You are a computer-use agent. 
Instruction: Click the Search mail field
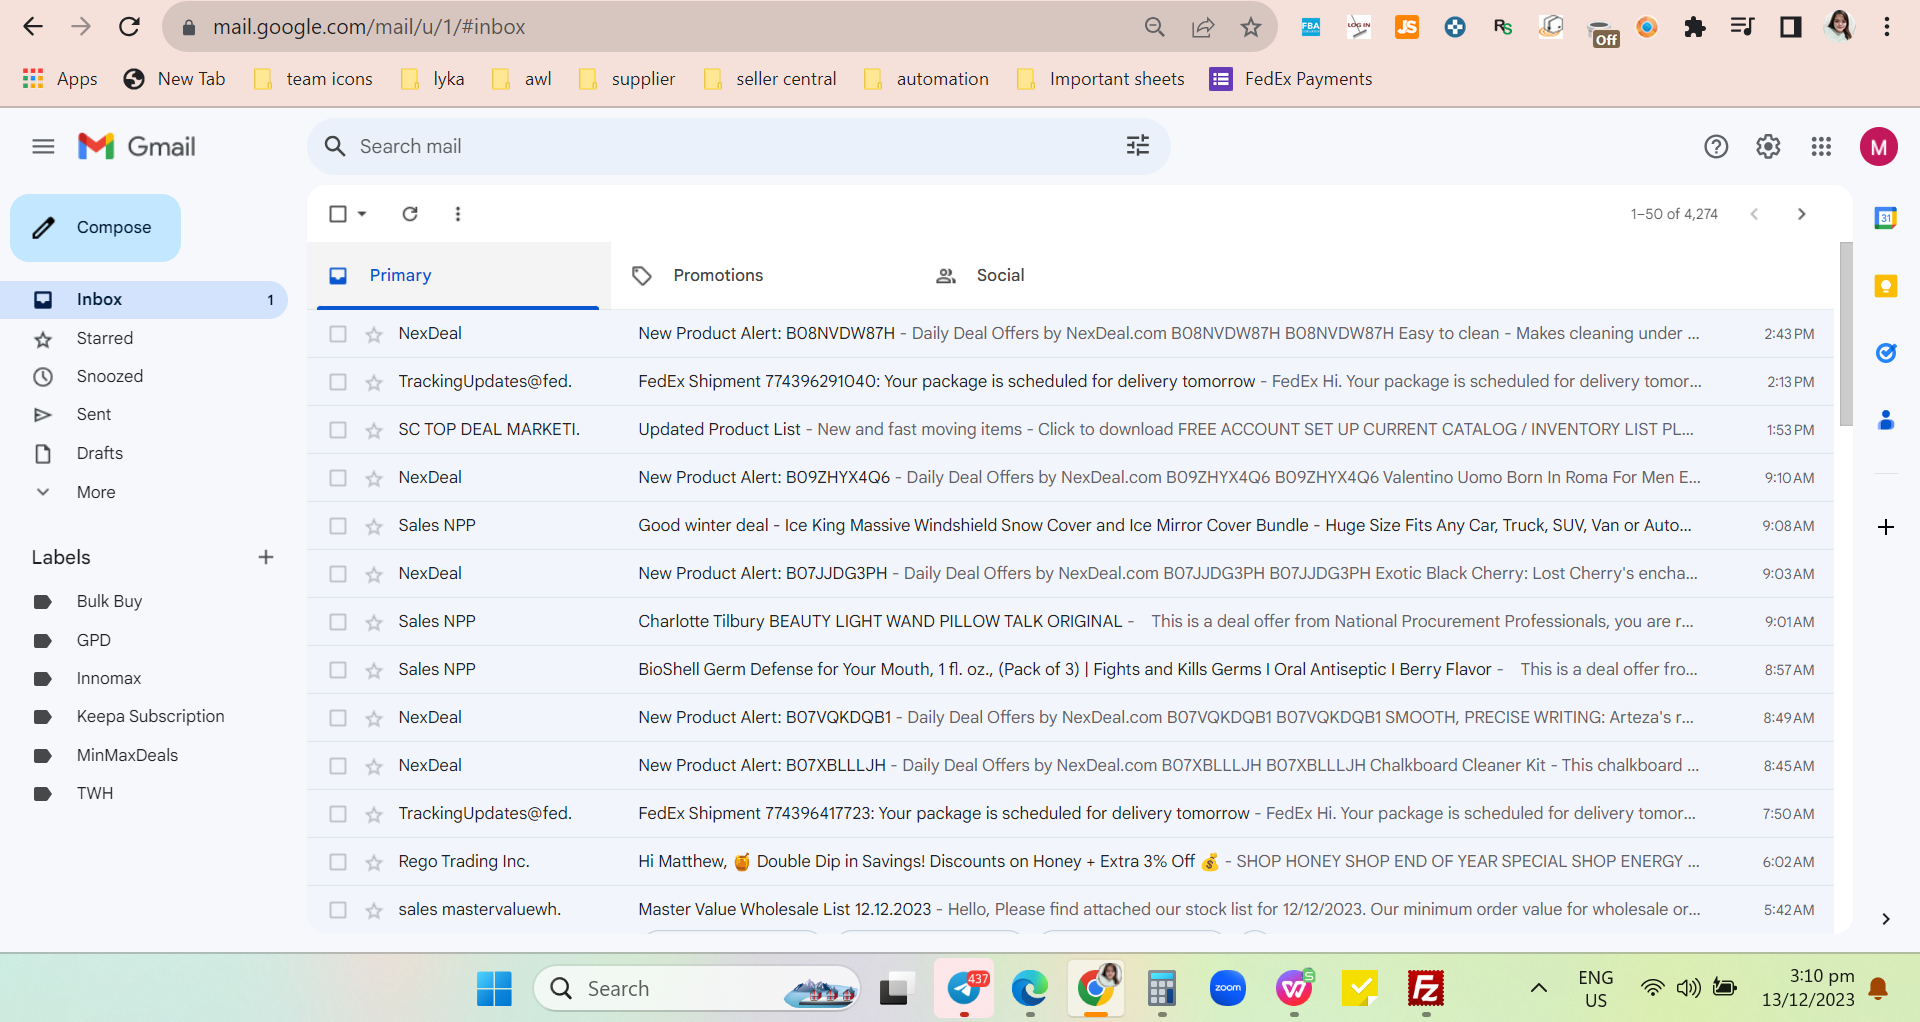[x=738, y=147]
